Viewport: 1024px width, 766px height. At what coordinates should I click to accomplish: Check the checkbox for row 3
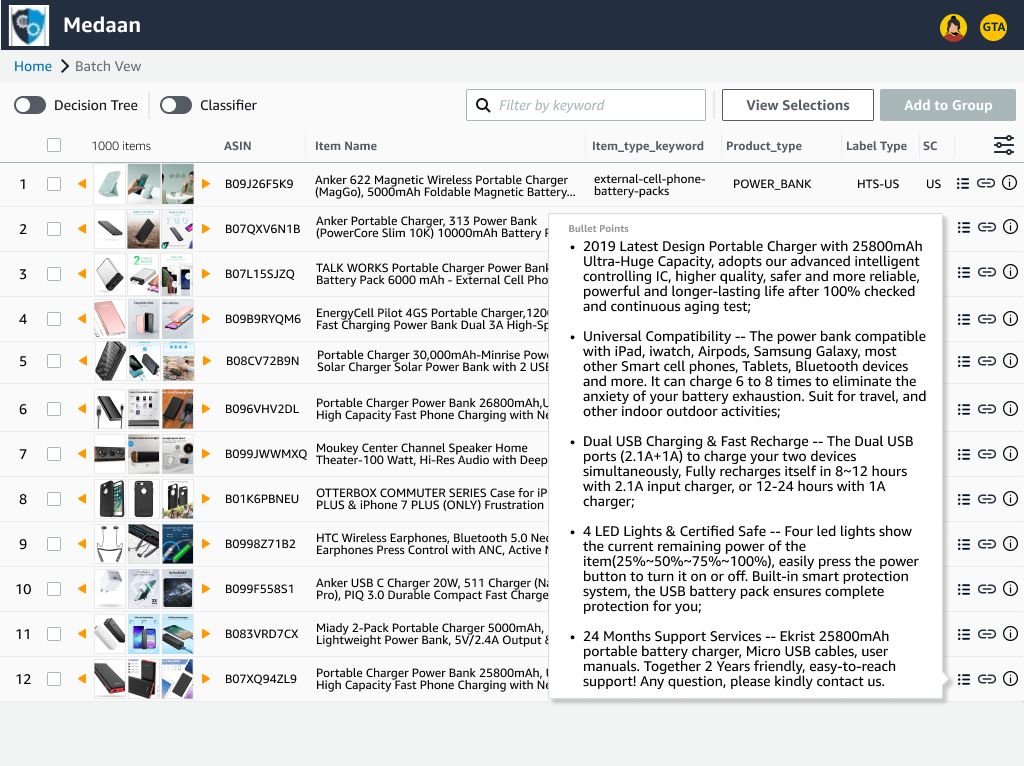[x=54, y=274]
